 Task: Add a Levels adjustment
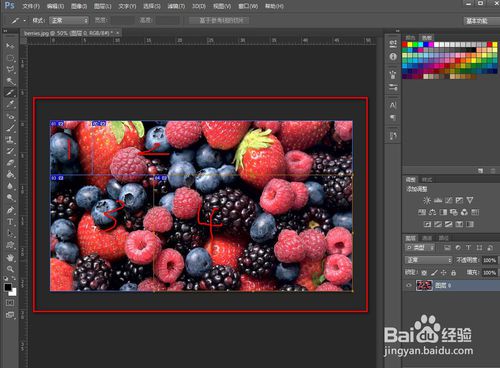pos(438,200)
